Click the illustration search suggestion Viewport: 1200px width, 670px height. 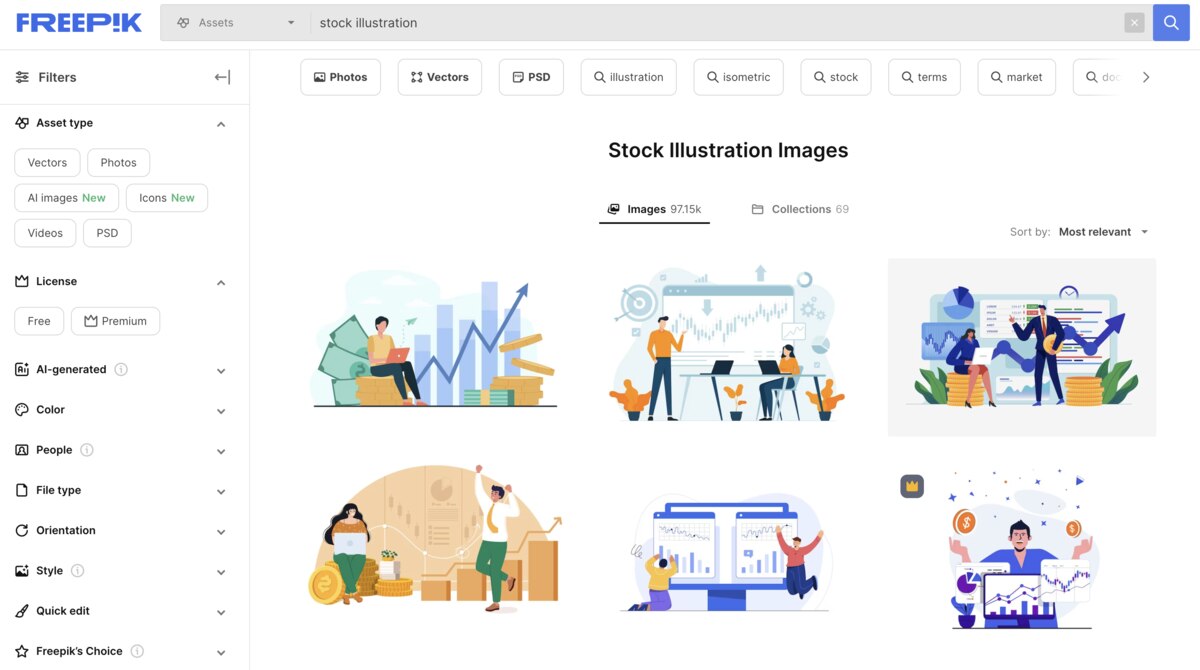point(628,75)
